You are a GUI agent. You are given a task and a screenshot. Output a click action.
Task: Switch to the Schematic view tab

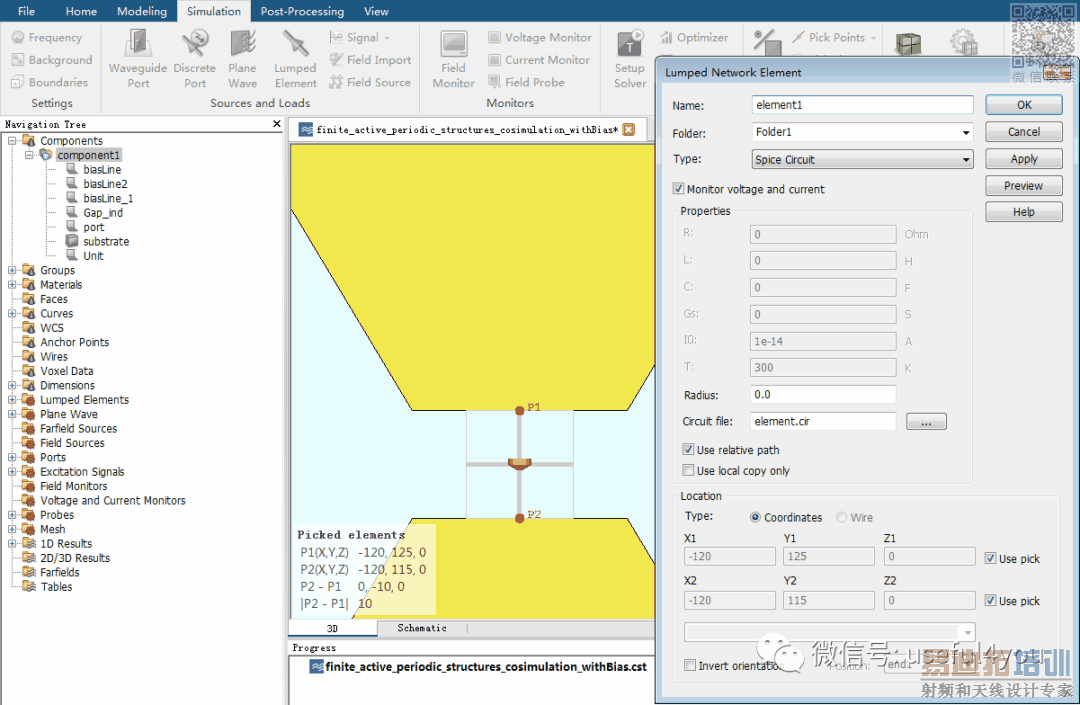click(x=421, y=628)
